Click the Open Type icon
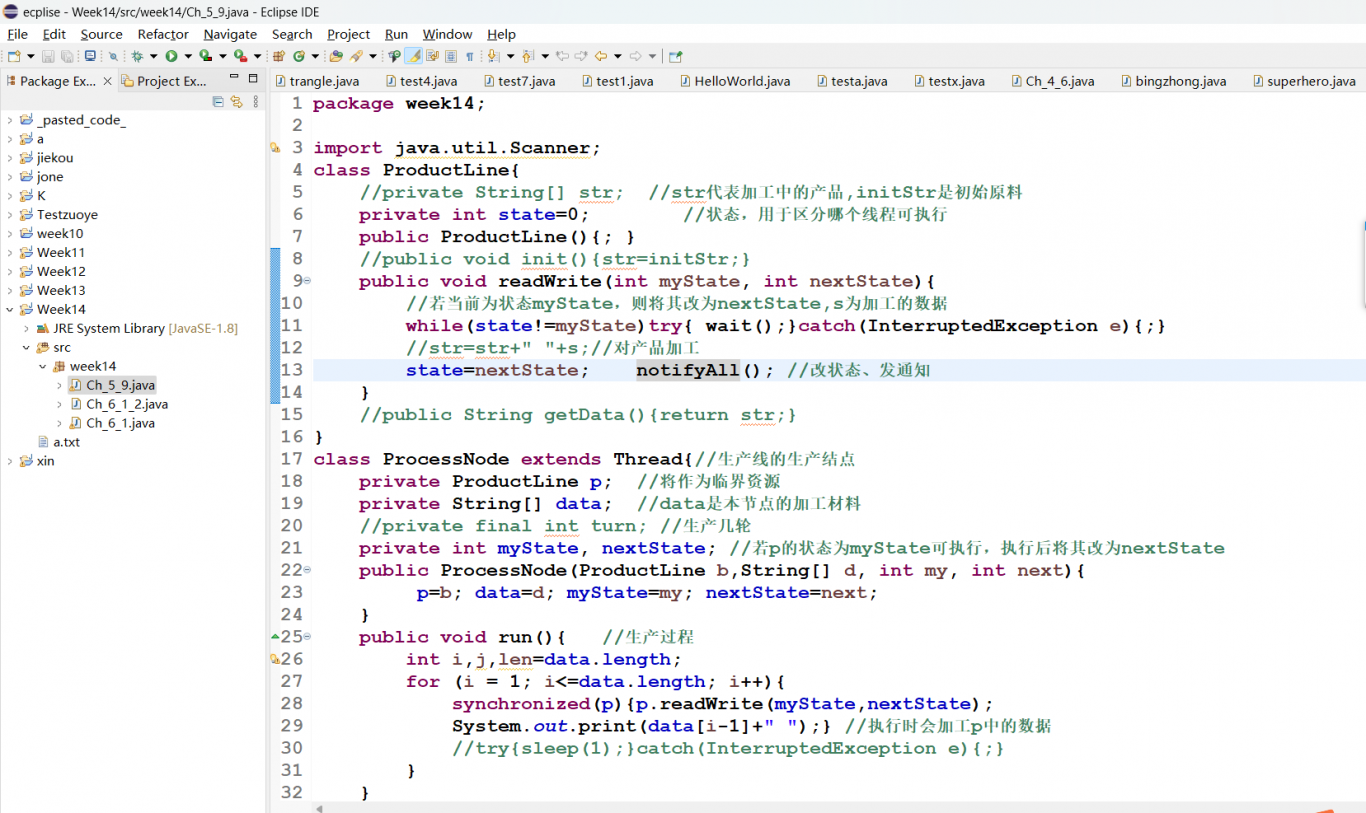Image resolution: width=1366 pixels, height=813 pixels. point(336,56)
